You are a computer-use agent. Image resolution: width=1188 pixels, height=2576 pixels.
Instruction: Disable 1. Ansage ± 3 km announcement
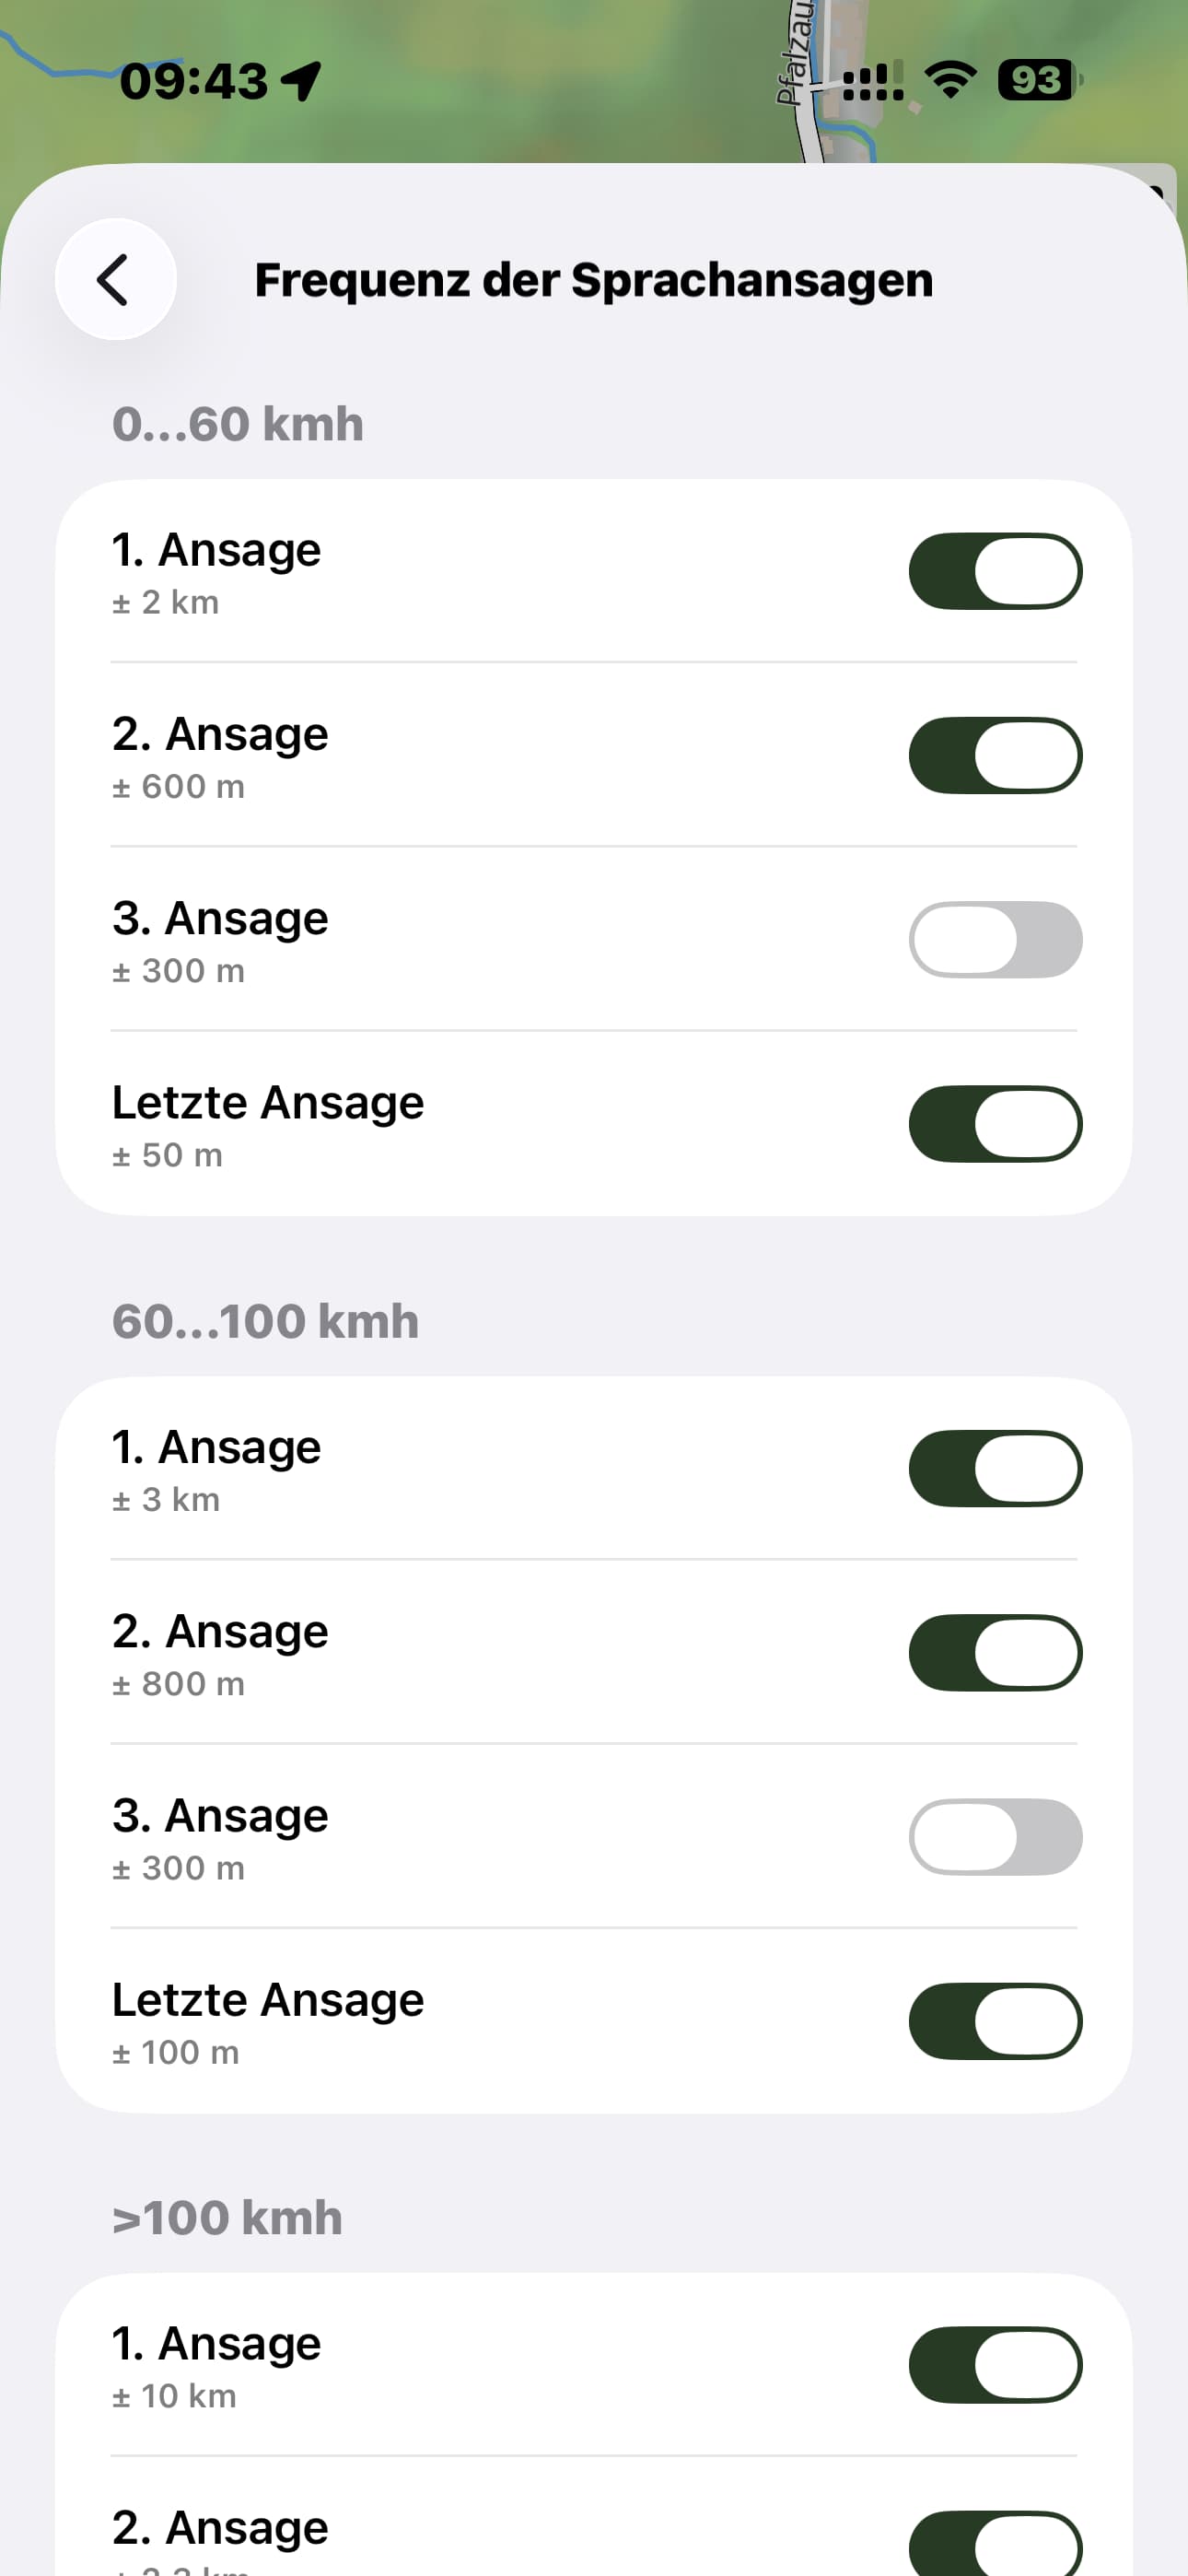[995, 1468]
